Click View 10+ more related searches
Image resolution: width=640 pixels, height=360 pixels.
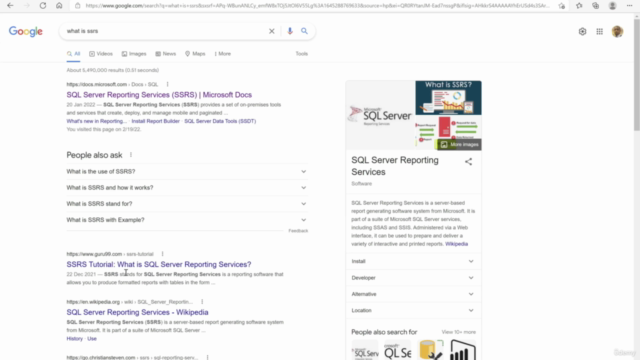coord(458,332)
